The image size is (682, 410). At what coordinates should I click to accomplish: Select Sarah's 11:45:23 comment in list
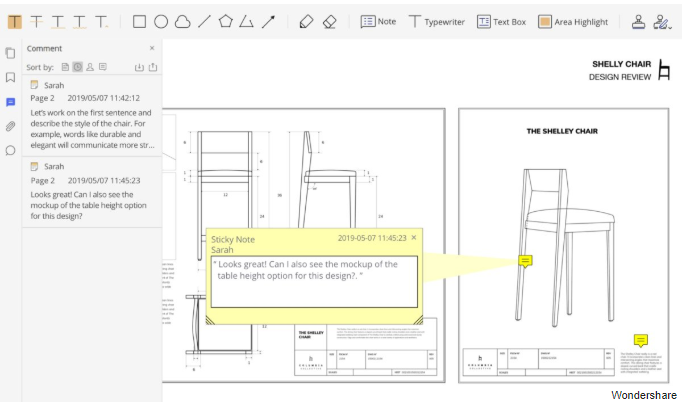92,192
